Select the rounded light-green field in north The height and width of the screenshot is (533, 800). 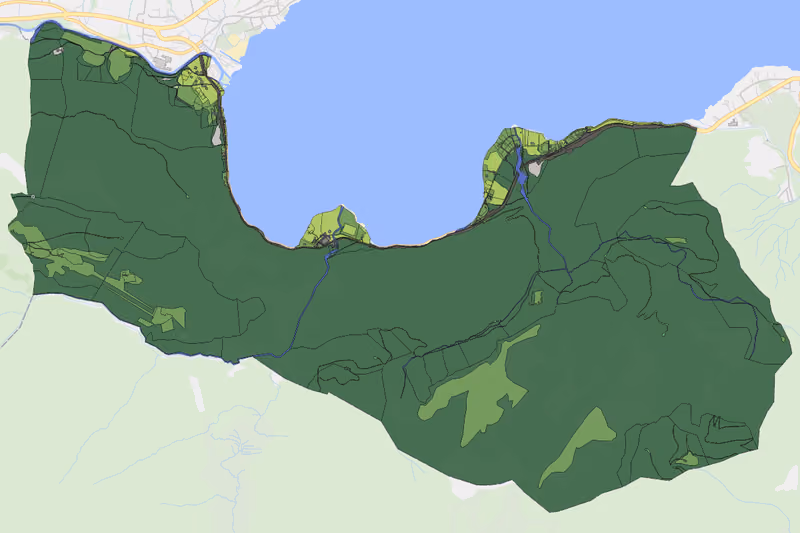(118, 65)
